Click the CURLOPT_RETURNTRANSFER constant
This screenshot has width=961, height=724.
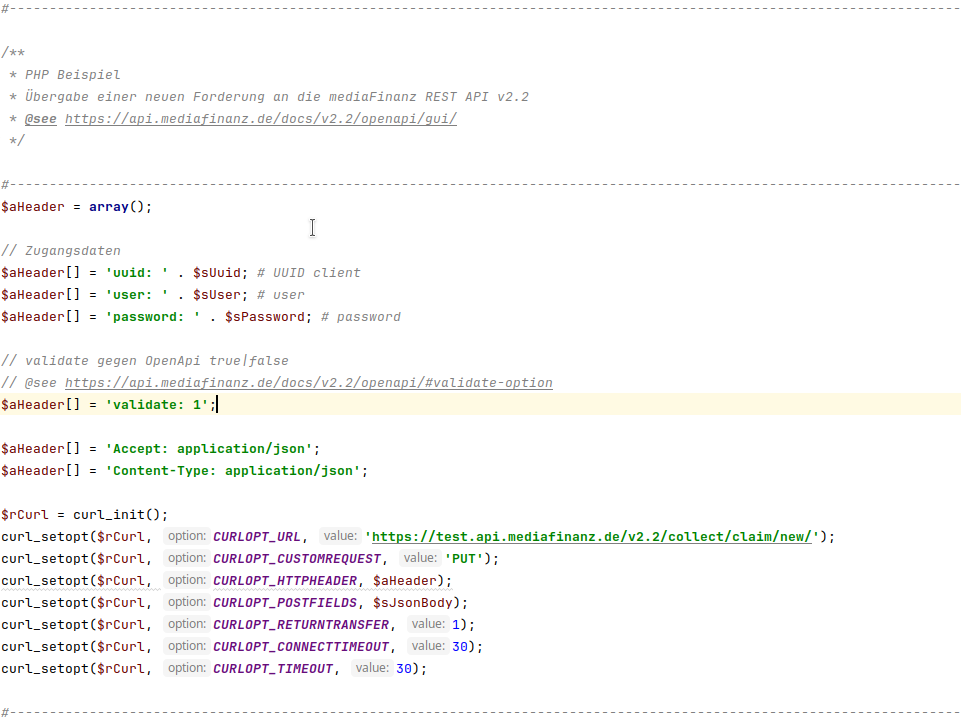coord(301,625)
